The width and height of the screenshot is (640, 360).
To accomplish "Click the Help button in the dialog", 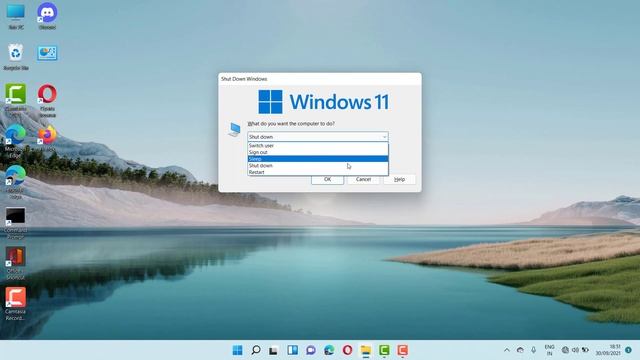I will pyautogui.click(x=399, y=180).
